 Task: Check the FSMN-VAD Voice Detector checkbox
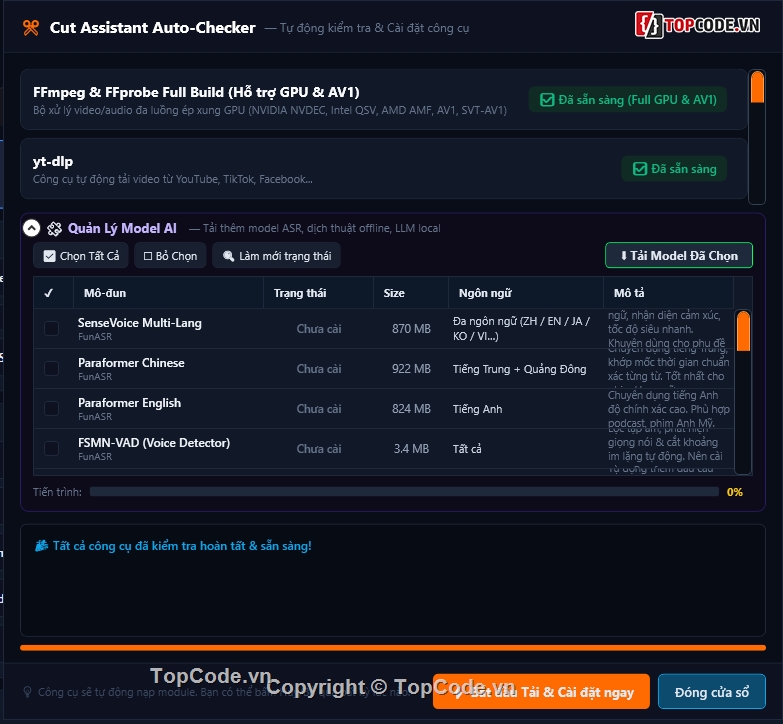click(x=51, y=448)
